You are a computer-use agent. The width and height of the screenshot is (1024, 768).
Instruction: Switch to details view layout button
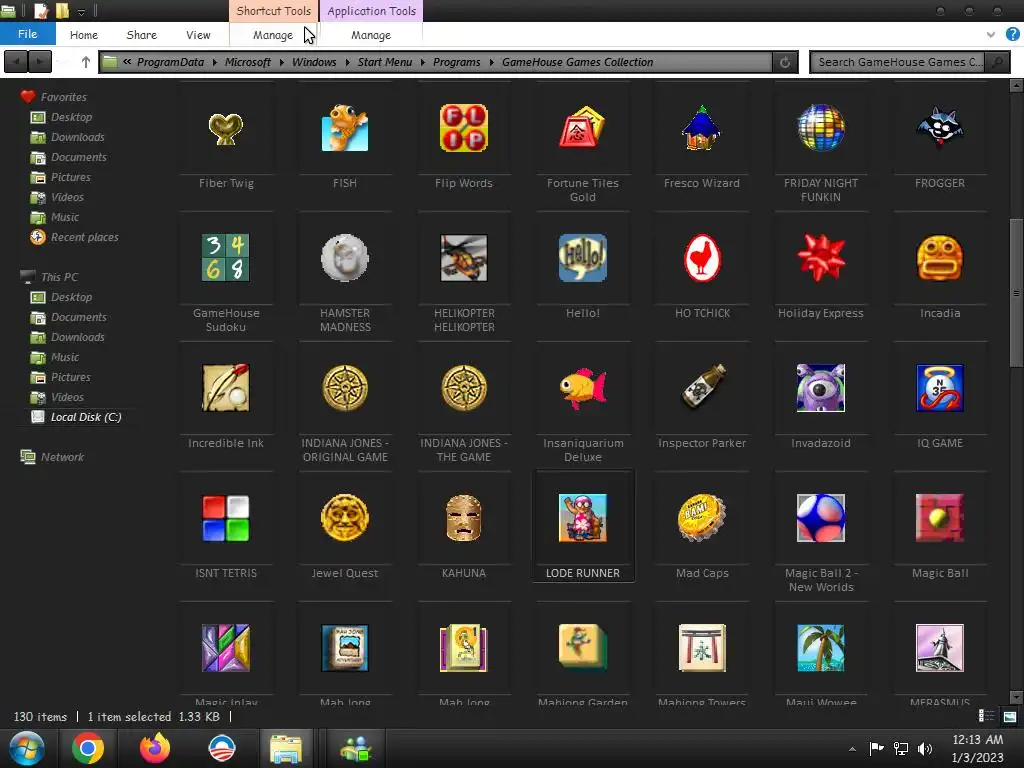[986, 716]
